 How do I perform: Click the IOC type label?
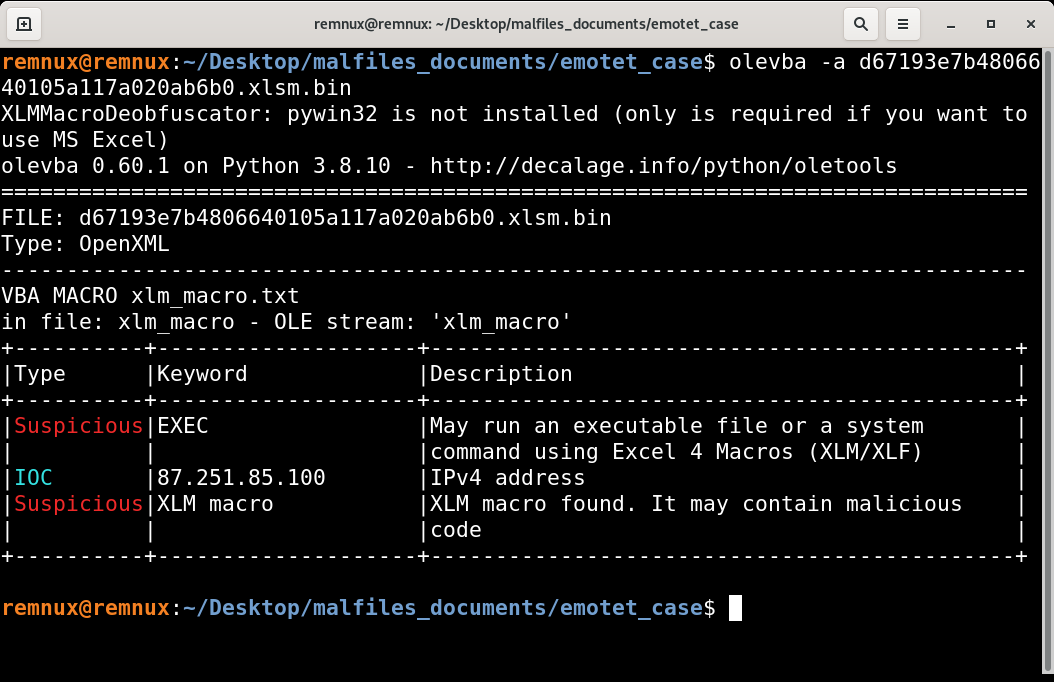33,477
